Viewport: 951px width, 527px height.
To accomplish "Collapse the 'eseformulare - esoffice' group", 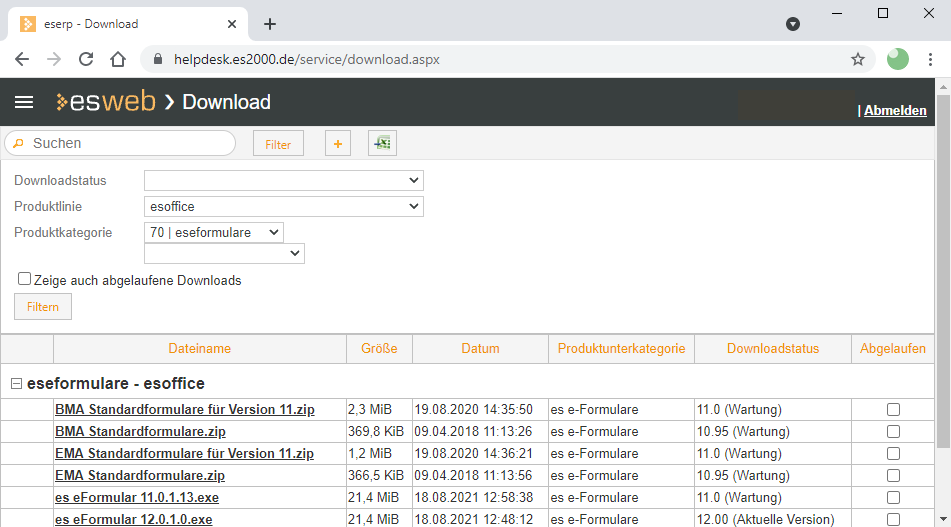I will tap(16, 384).
